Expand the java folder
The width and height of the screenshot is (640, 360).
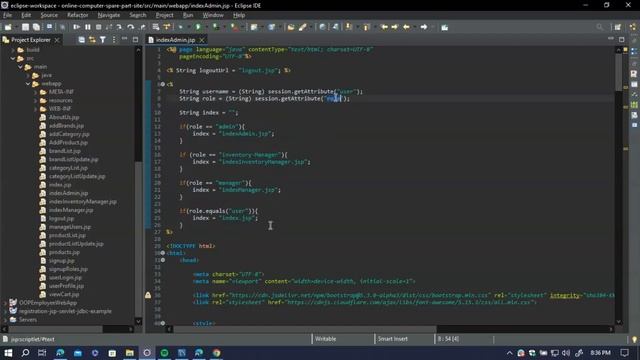[x=28, y=75]
